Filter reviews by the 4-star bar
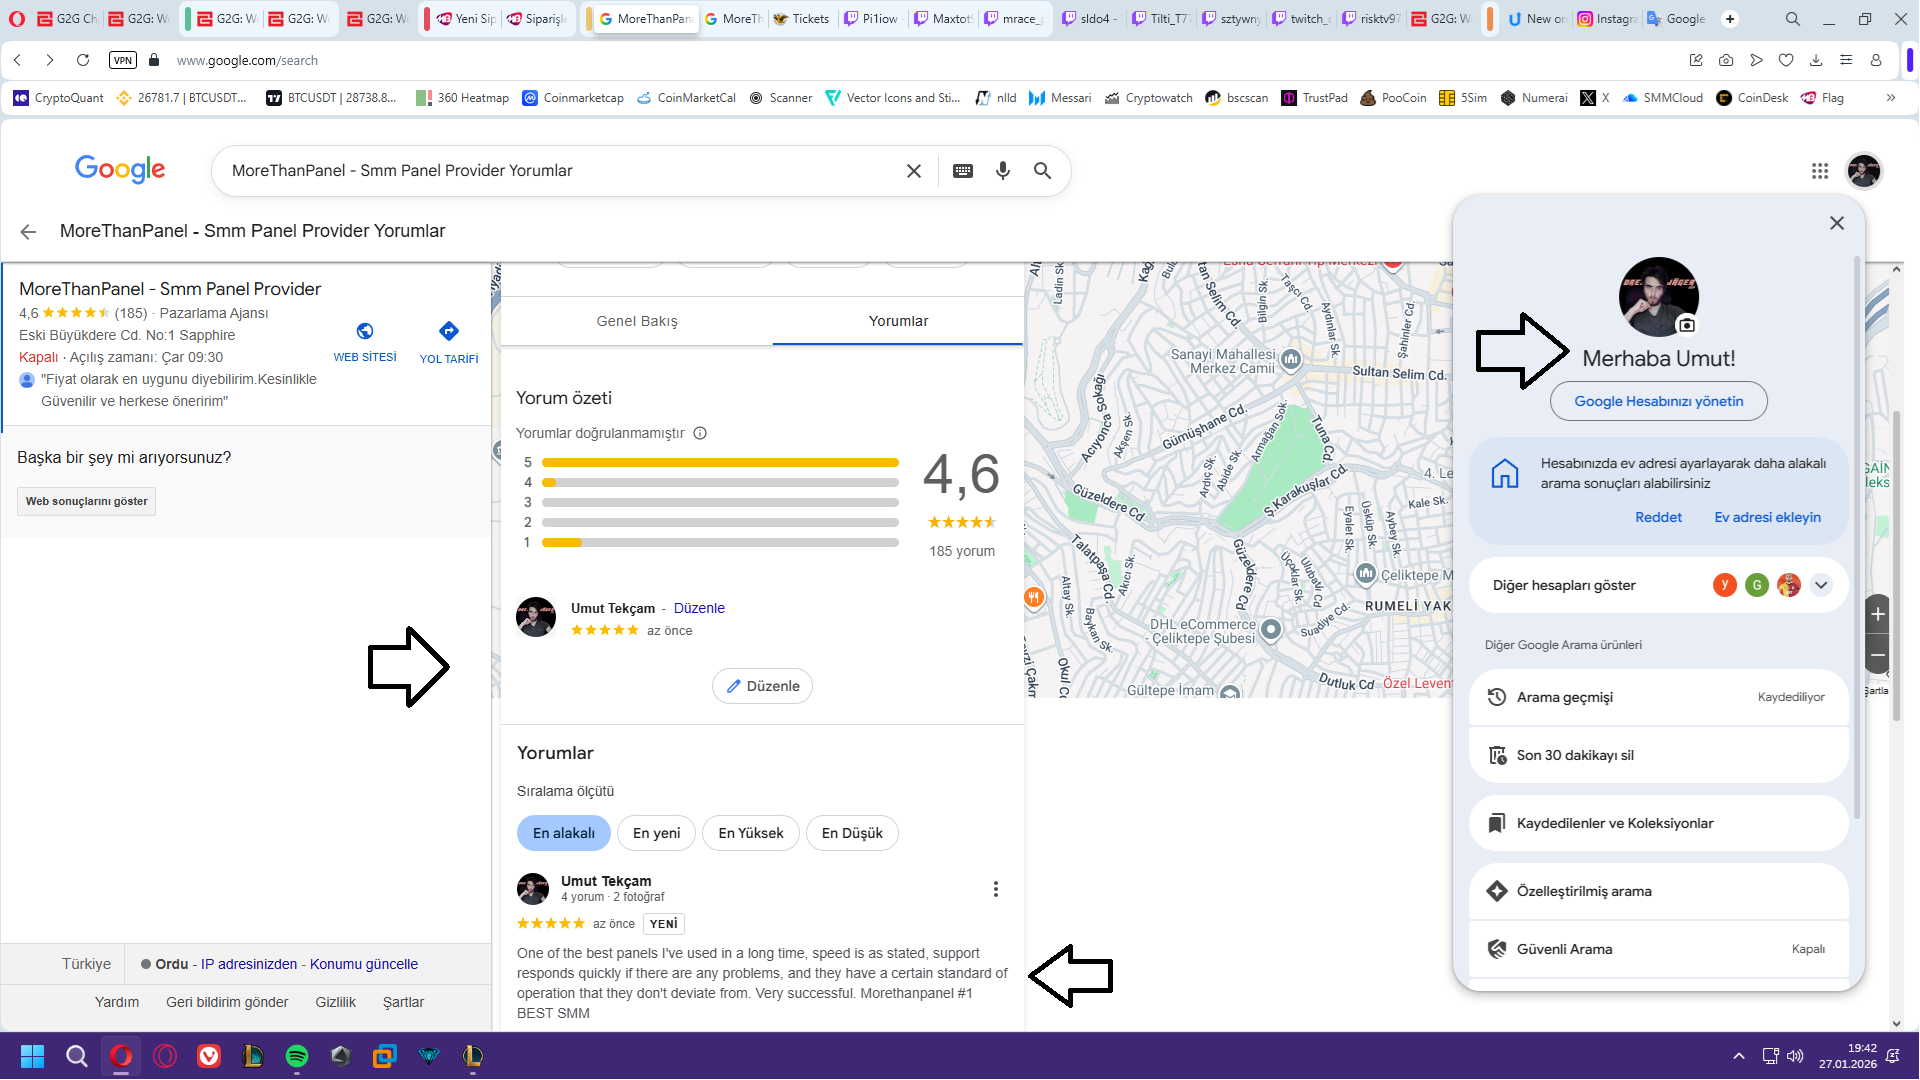 [x=720, y=483]
